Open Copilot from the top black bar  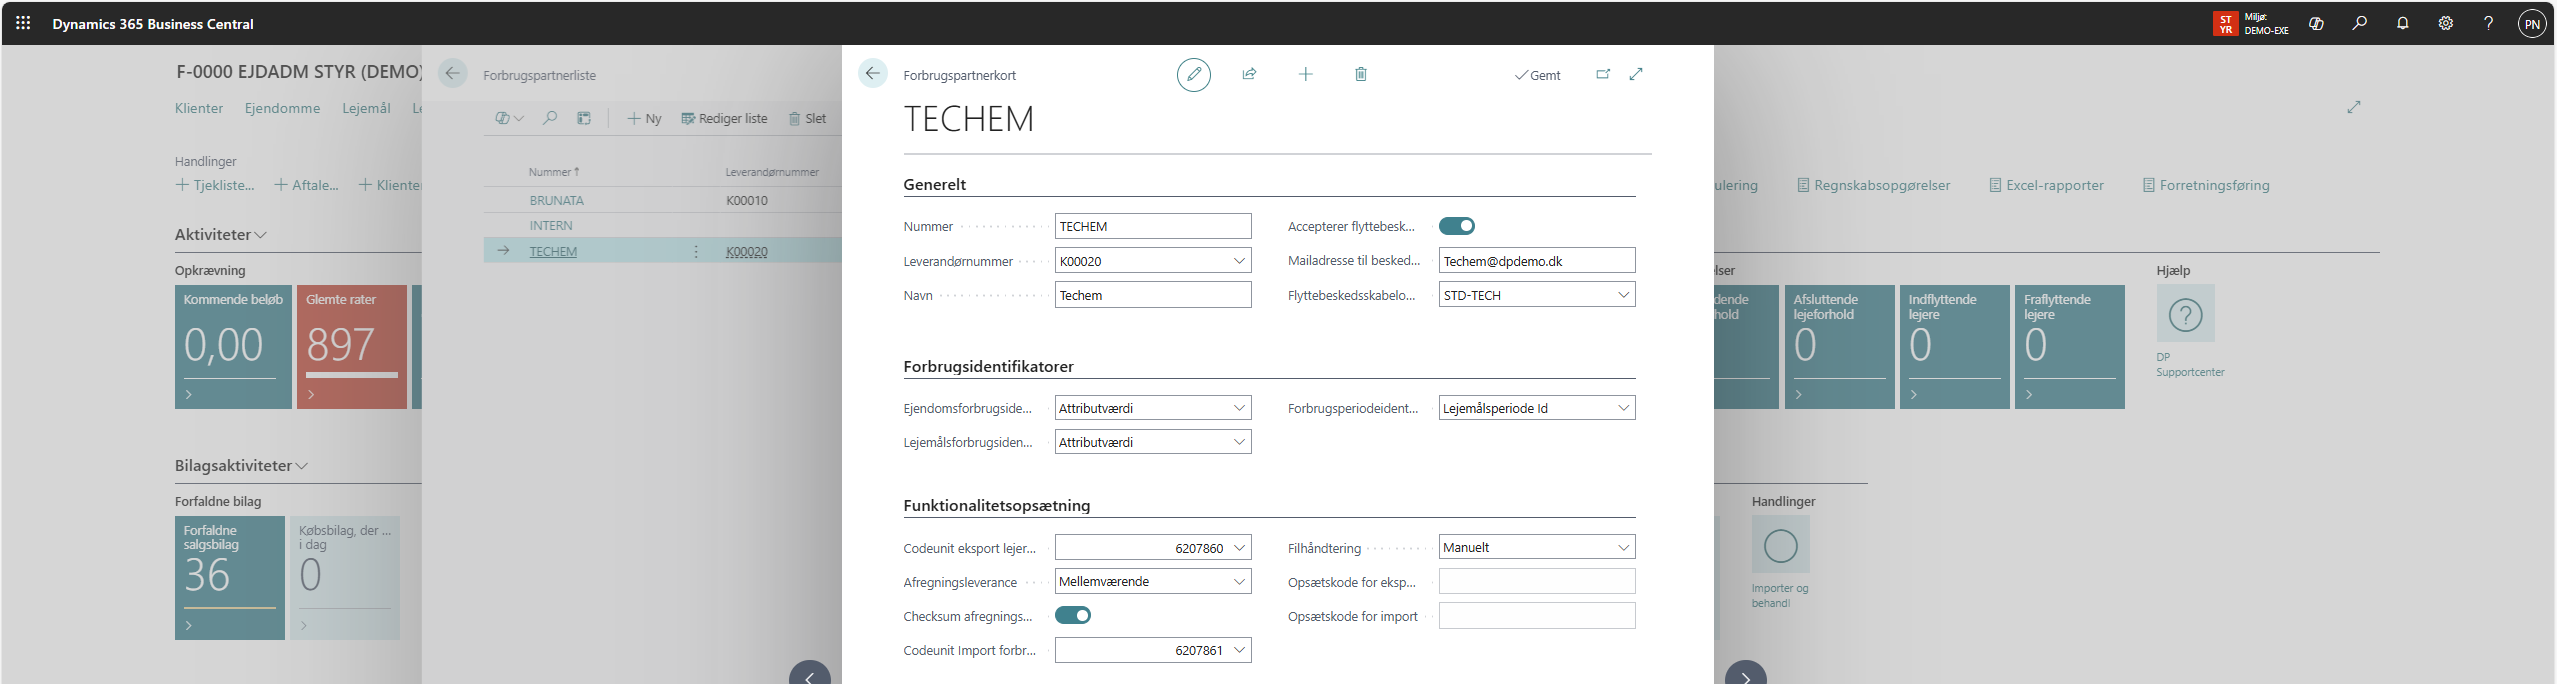pyautogui.click(x=2316, y=23)
